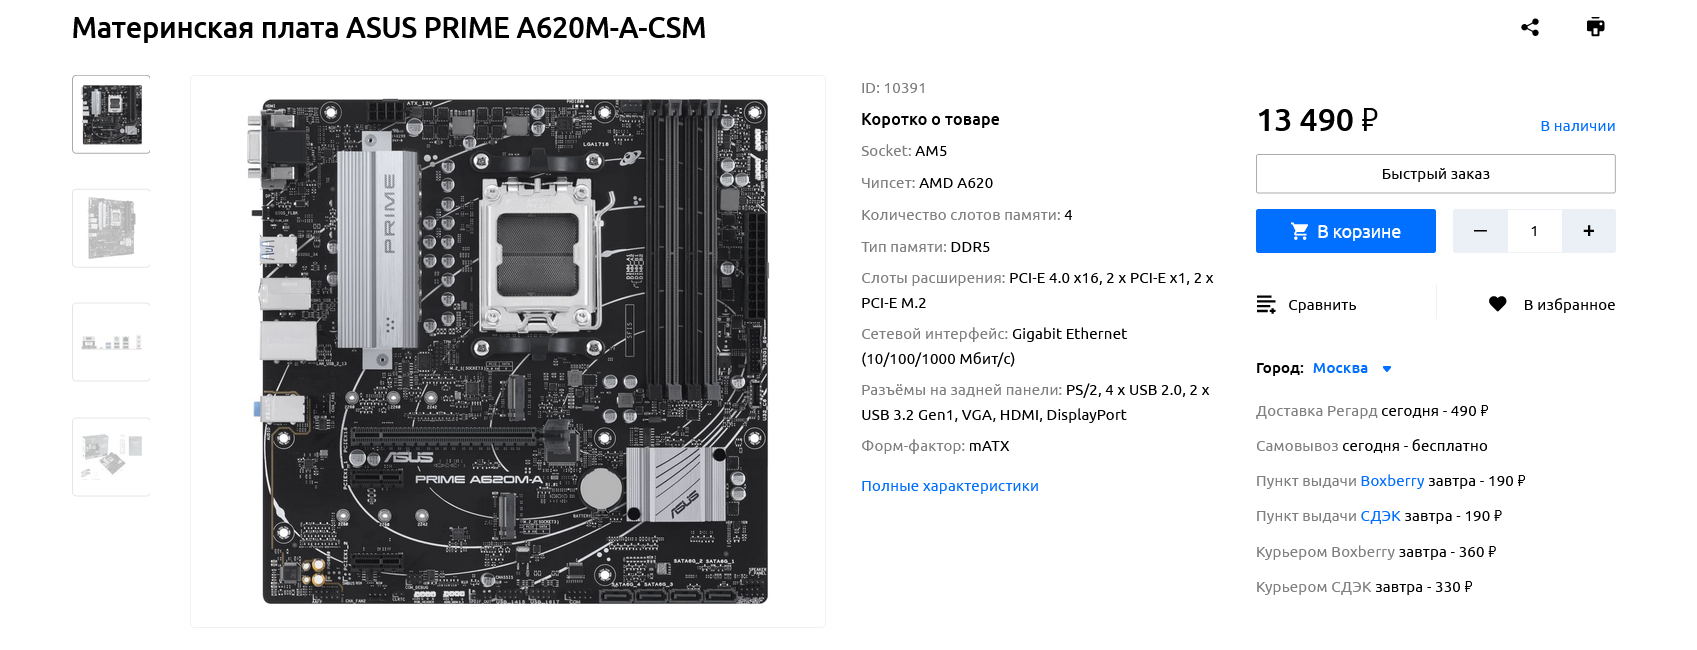Open Полные характеристики link
1697x650 pixels.
point(950,486)
